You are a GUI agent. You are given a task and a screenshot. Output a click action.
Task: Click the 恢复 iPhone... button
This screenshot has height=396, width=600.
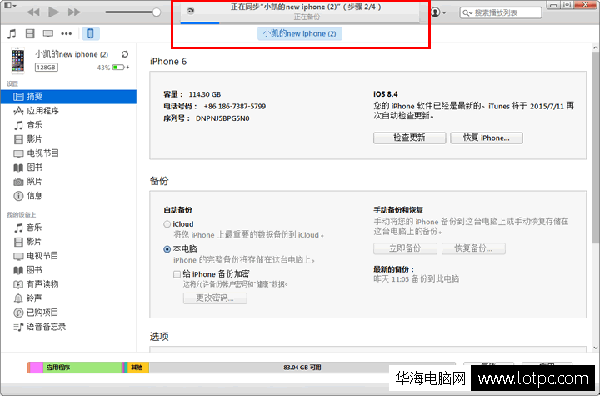coord(486,138)
